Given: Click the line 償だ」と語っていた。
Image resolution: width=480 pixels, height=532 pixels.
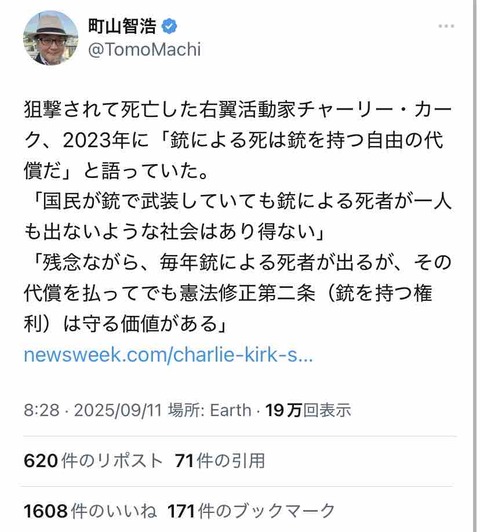Looking at the screenshot, I should [x=116, y=171].
